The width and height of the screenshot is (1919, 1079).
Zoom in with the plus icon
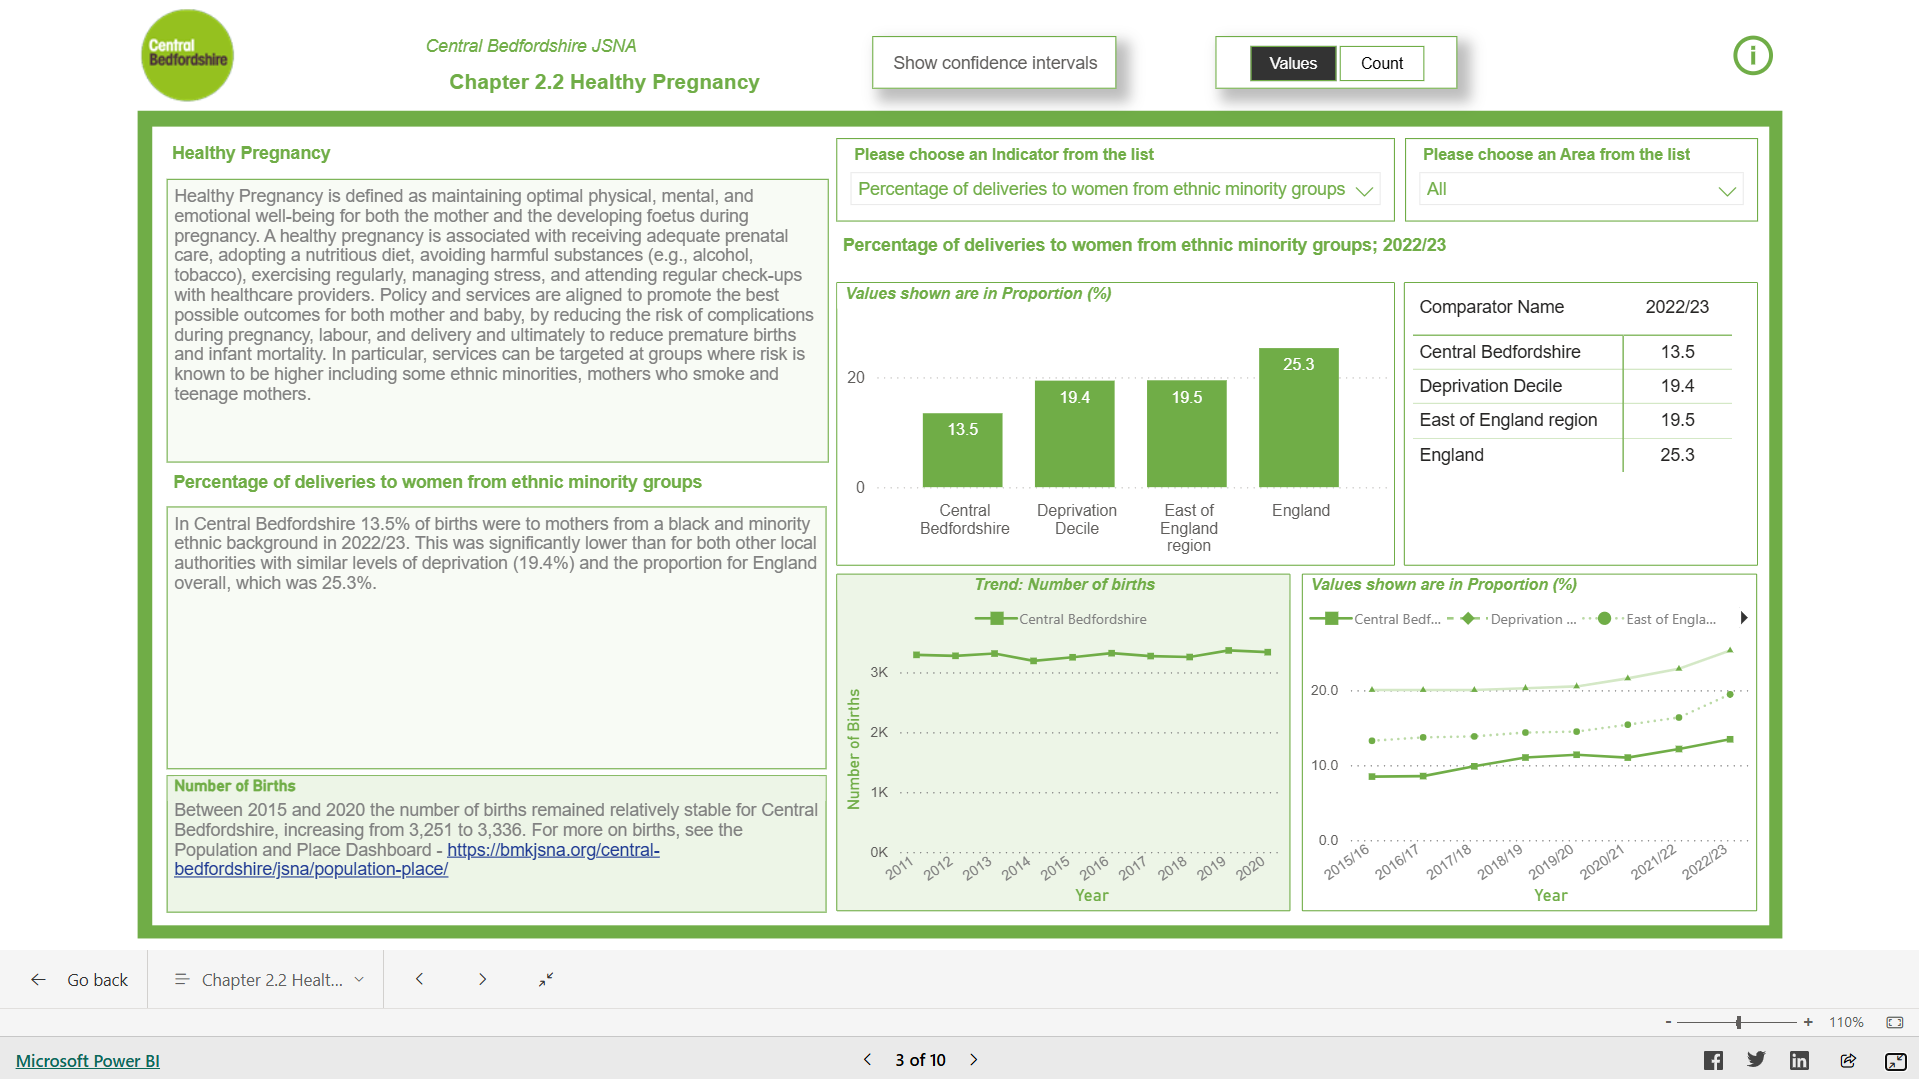click(x=1808, y=1022)
